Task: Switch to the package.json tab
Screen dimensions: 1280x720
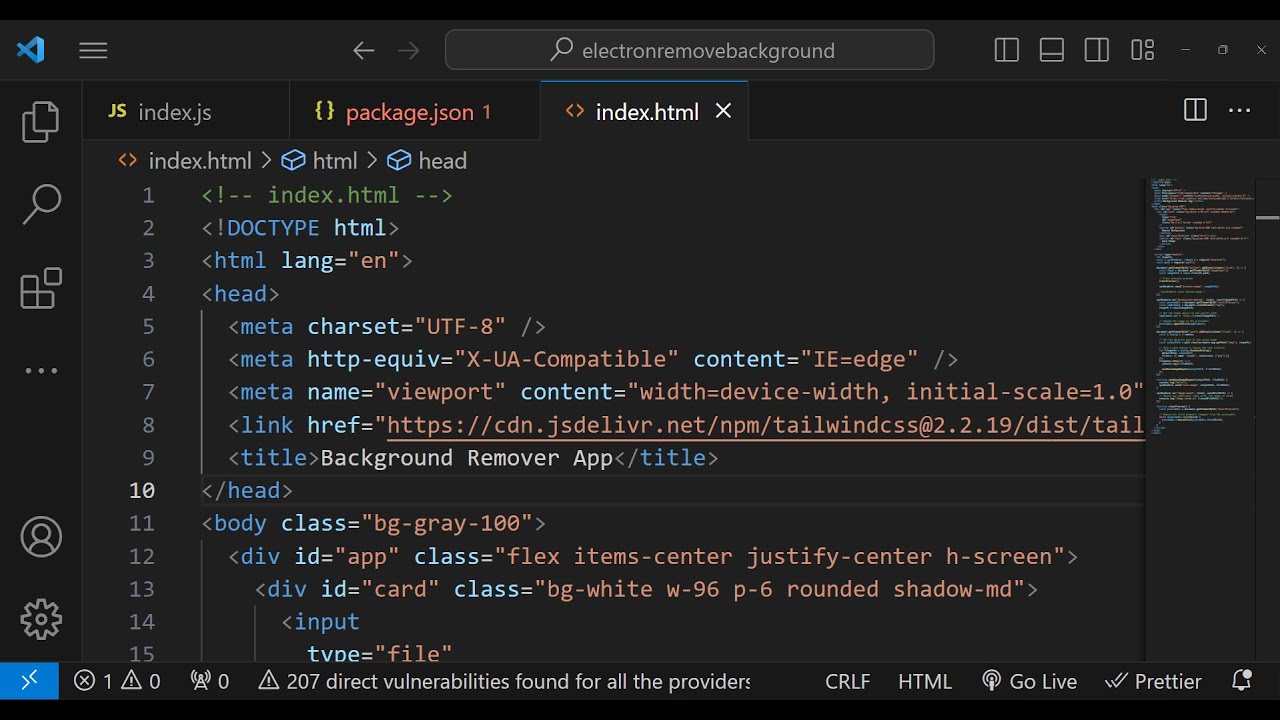Action: (x=409, y=112)
